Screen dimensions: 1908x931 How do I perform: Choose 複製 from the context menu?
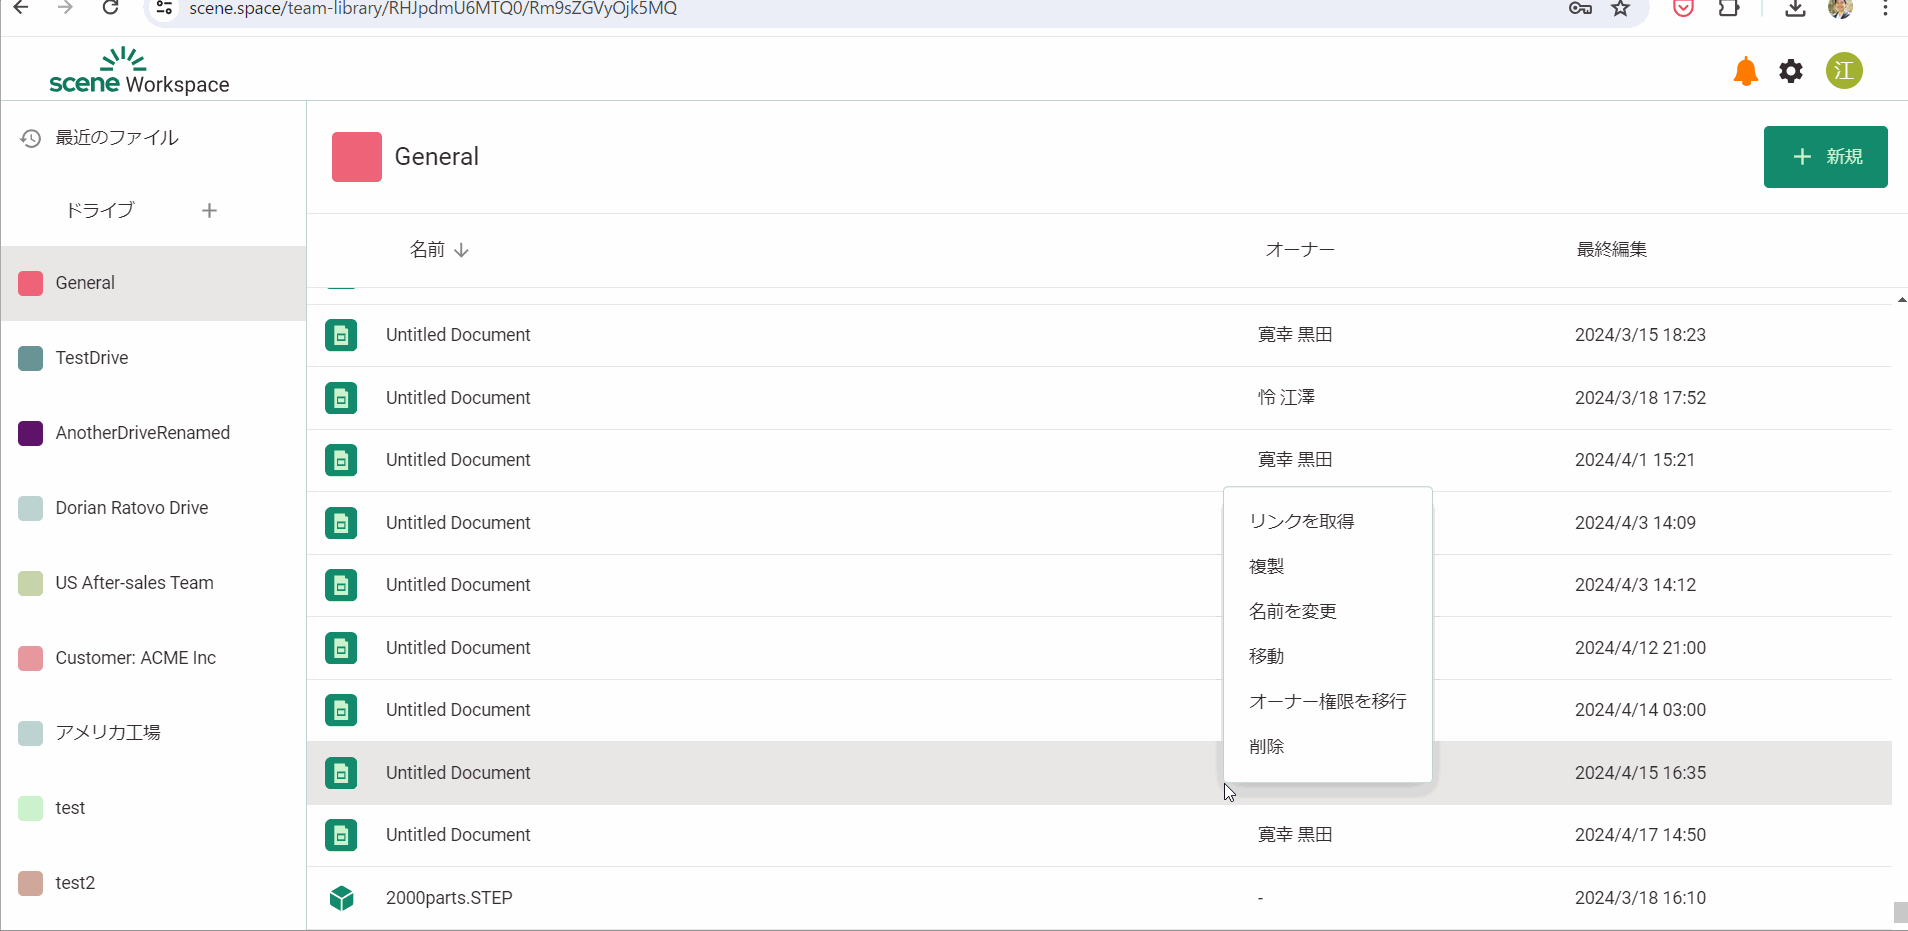coord(1266,566)
